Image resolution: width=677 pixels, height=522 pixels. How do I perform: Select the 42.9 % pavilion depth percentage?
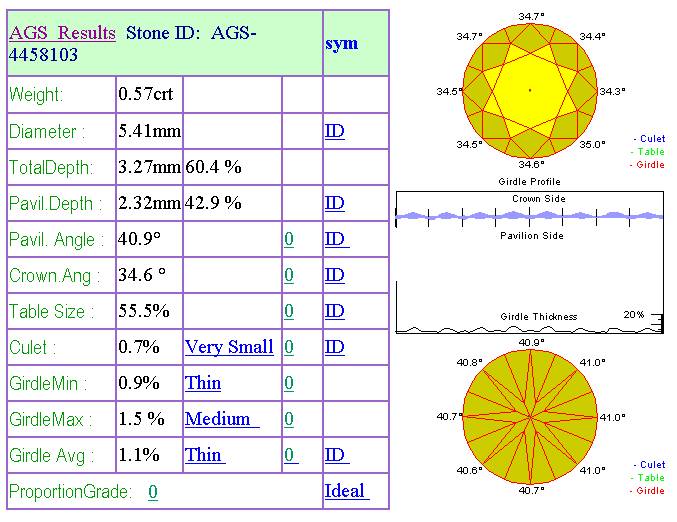click(x=213, y=203)
